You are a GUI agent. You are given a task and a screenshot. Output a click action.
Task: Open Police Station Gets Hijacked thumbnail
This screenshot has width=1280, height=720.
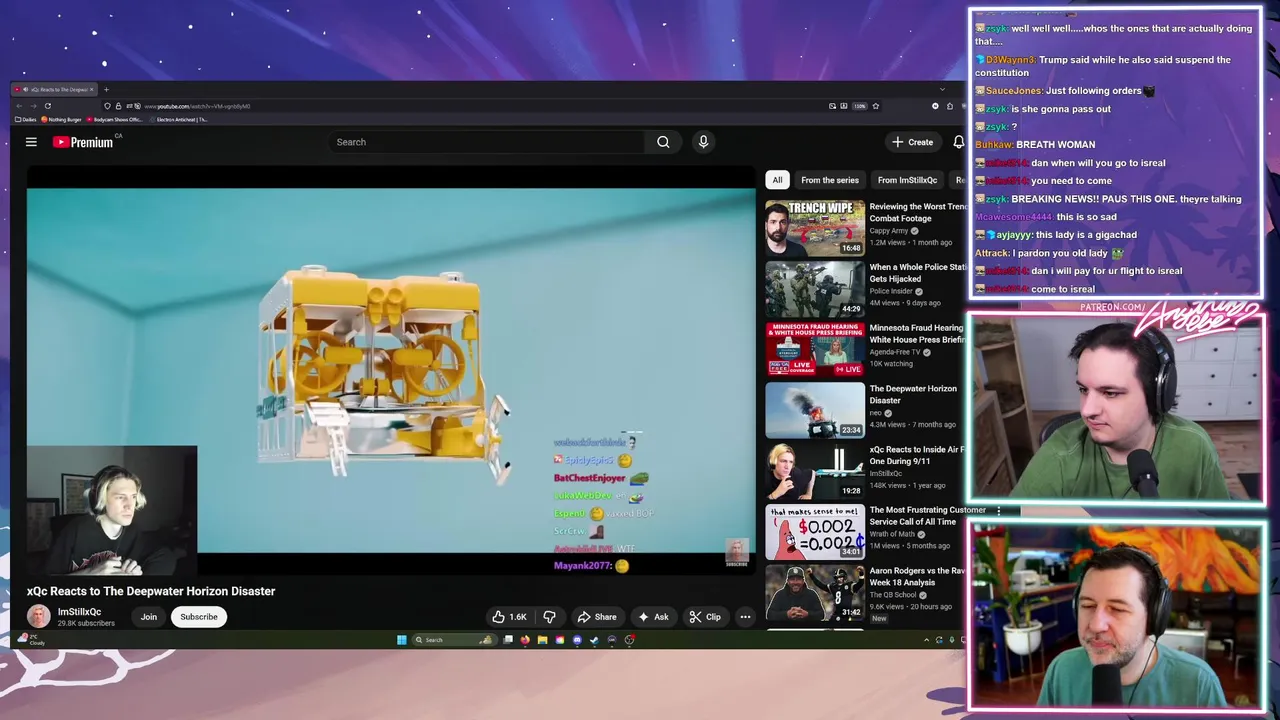[x=815, y=289]
